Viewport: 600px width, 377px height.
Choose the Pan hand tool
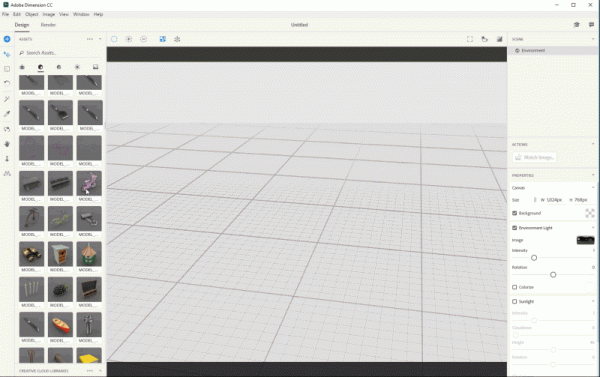[7, 144]
